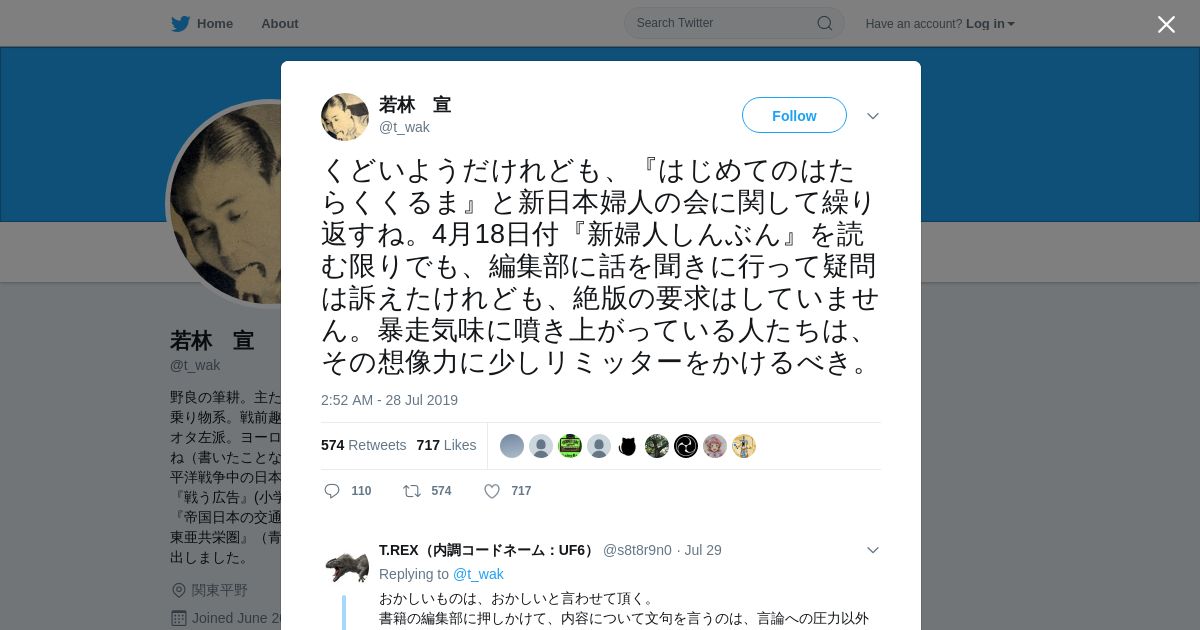Click the search magnifier icon
The height and width of the screenshot is (630, 1200).
point(825,23)
